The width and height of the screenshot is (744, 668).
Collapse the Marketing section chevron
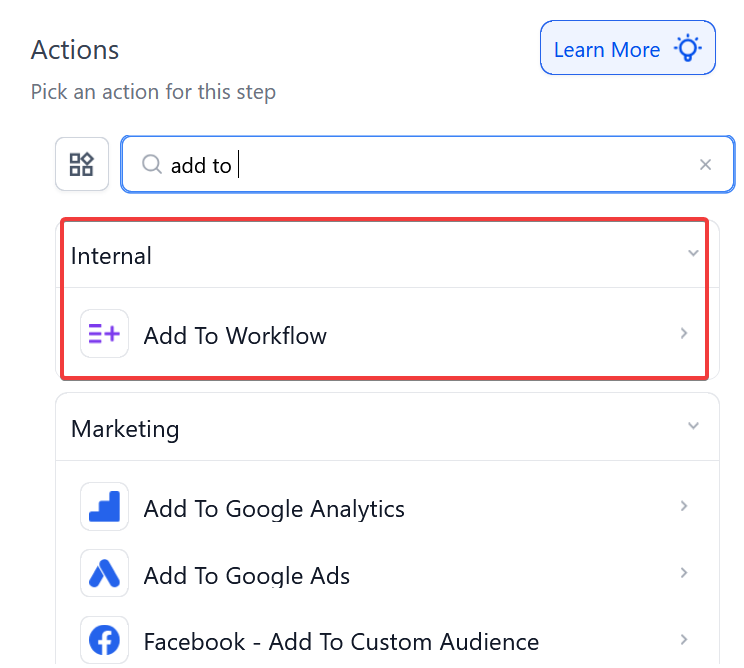(x=693, y=427)
